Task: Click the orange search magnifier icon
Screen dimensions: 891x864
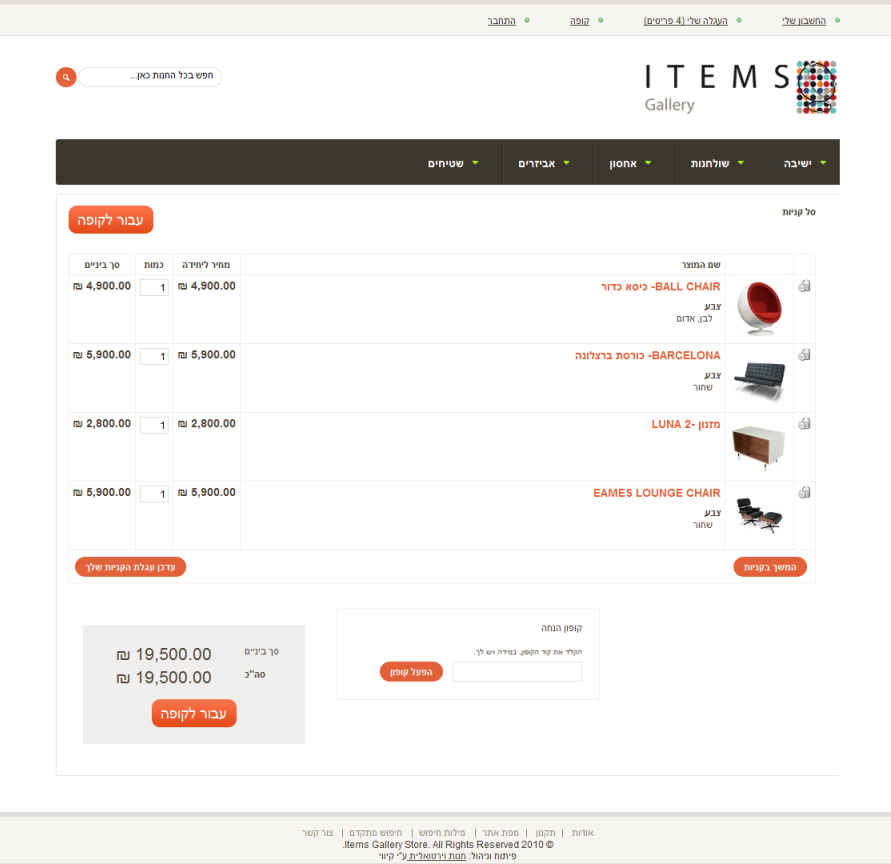Action: click(x=66, y=77)
